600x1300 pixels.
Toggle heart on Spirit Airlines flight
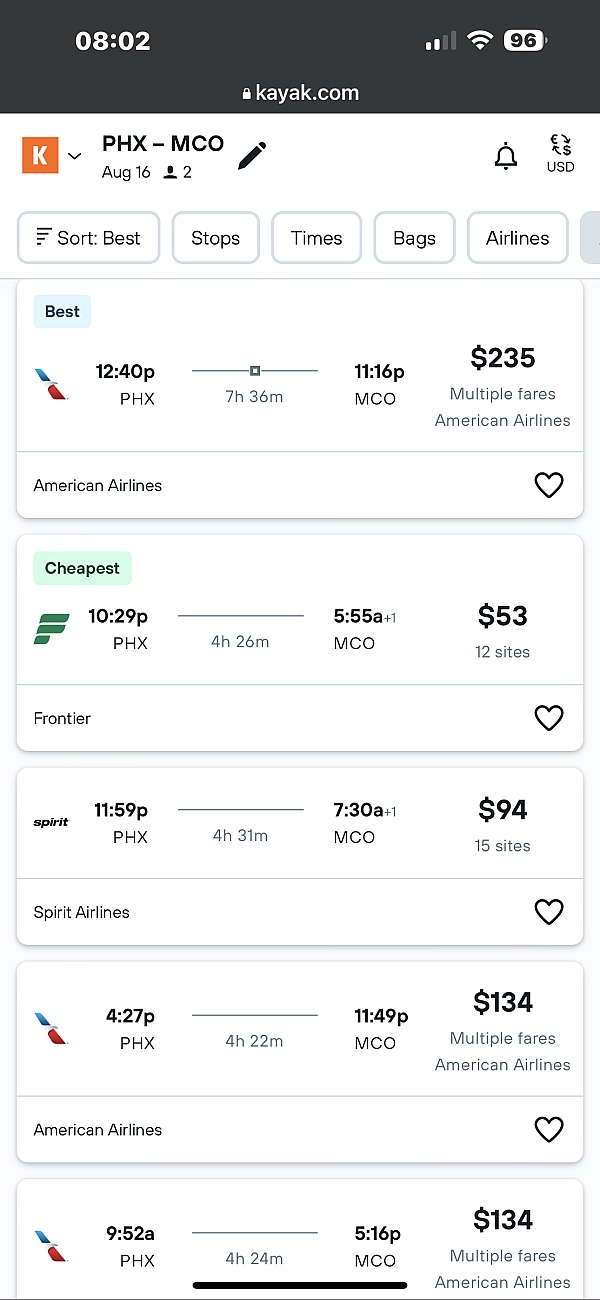(548, 912)
